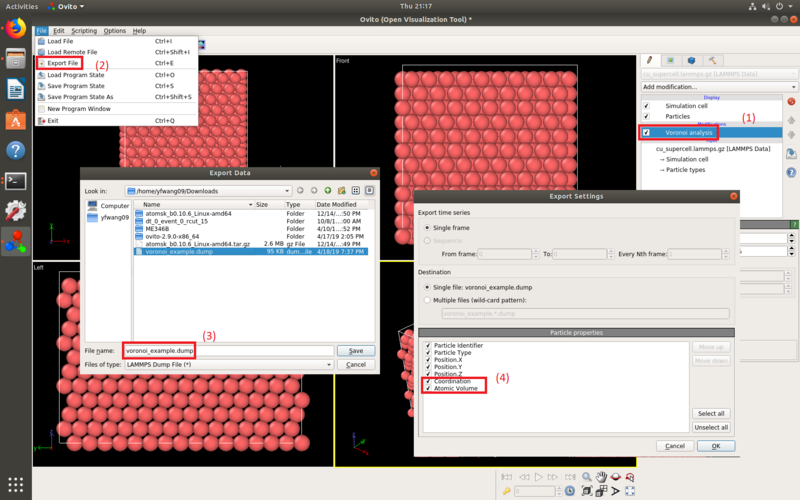Choose Export File from File menu
Screen dimensions: 800x500
63,63
